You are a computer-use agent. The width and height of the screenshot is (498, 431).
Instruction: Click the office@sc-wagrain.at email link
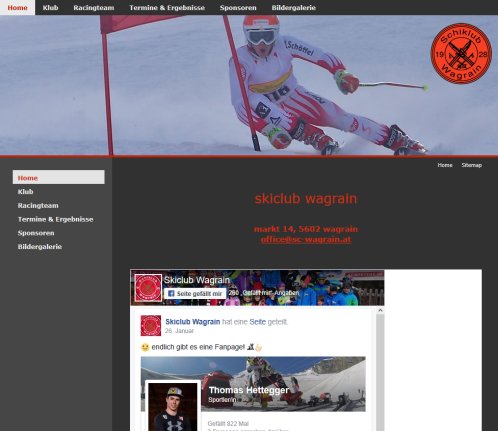pyautogui.click(x=306, y=239)
